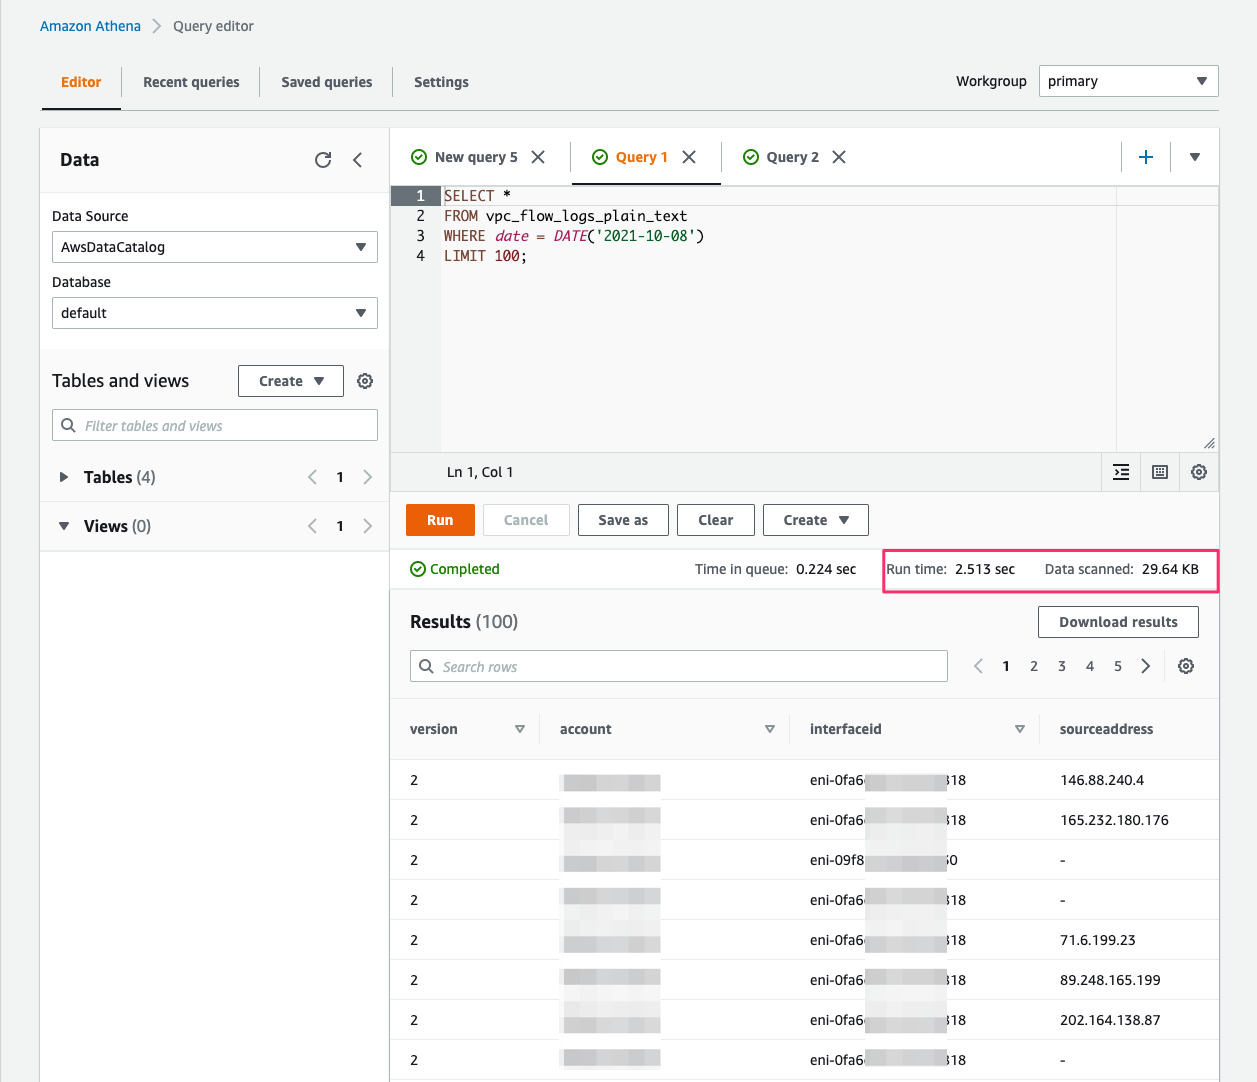Switch to the Editor tab
Viewport: 1257px width, 1082px height.
81,82
